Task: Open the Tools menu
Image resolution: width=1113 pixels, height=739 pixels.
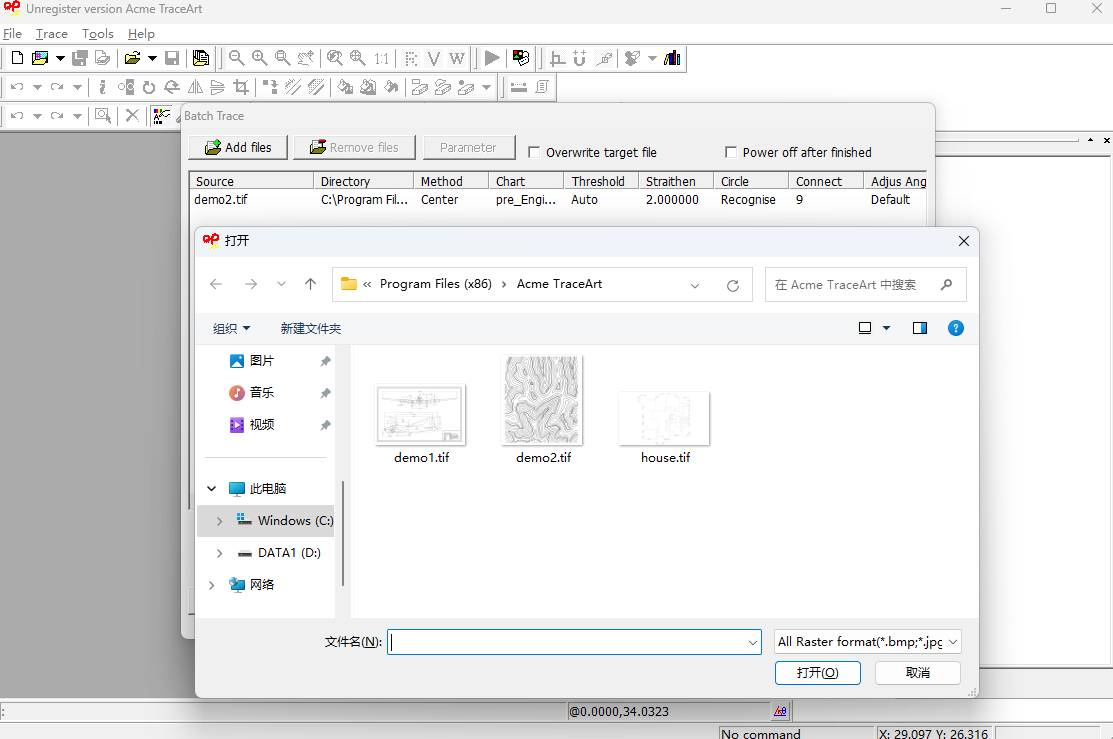Action: point(97,34)
